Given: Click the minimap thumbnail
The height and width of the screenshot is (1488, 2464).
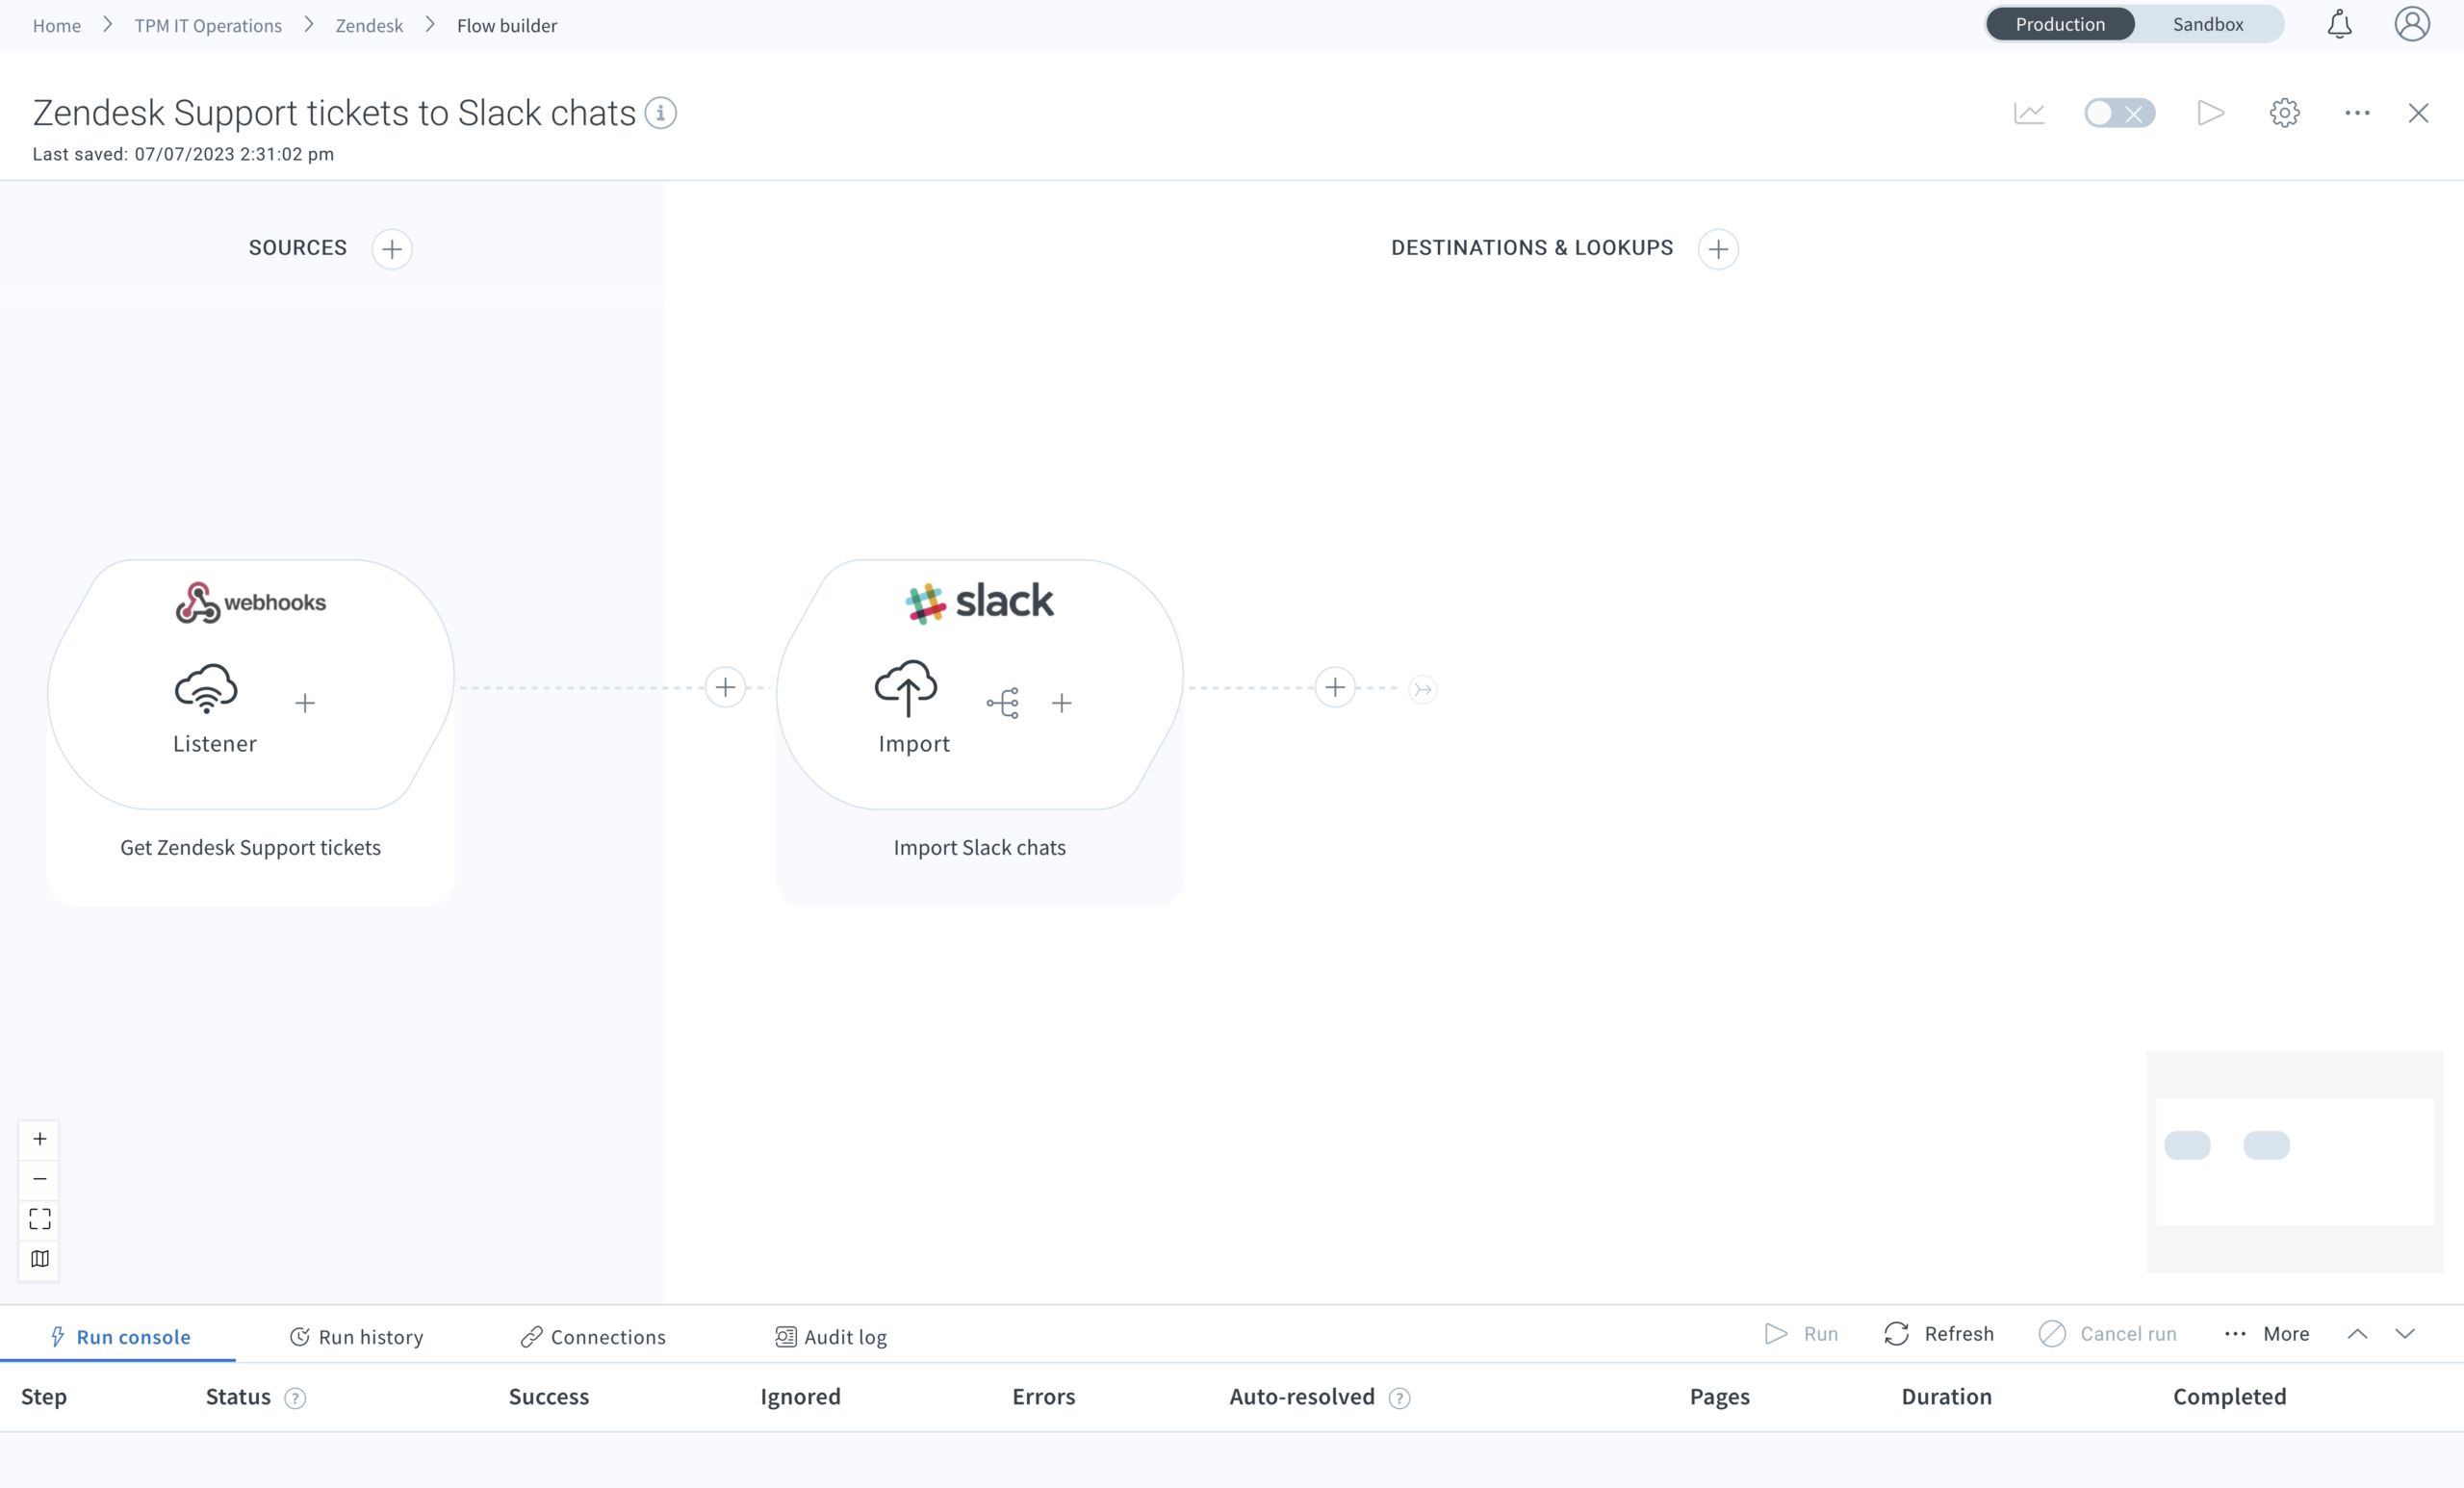Looking at the screenshot, I should click(2294, 1162).
